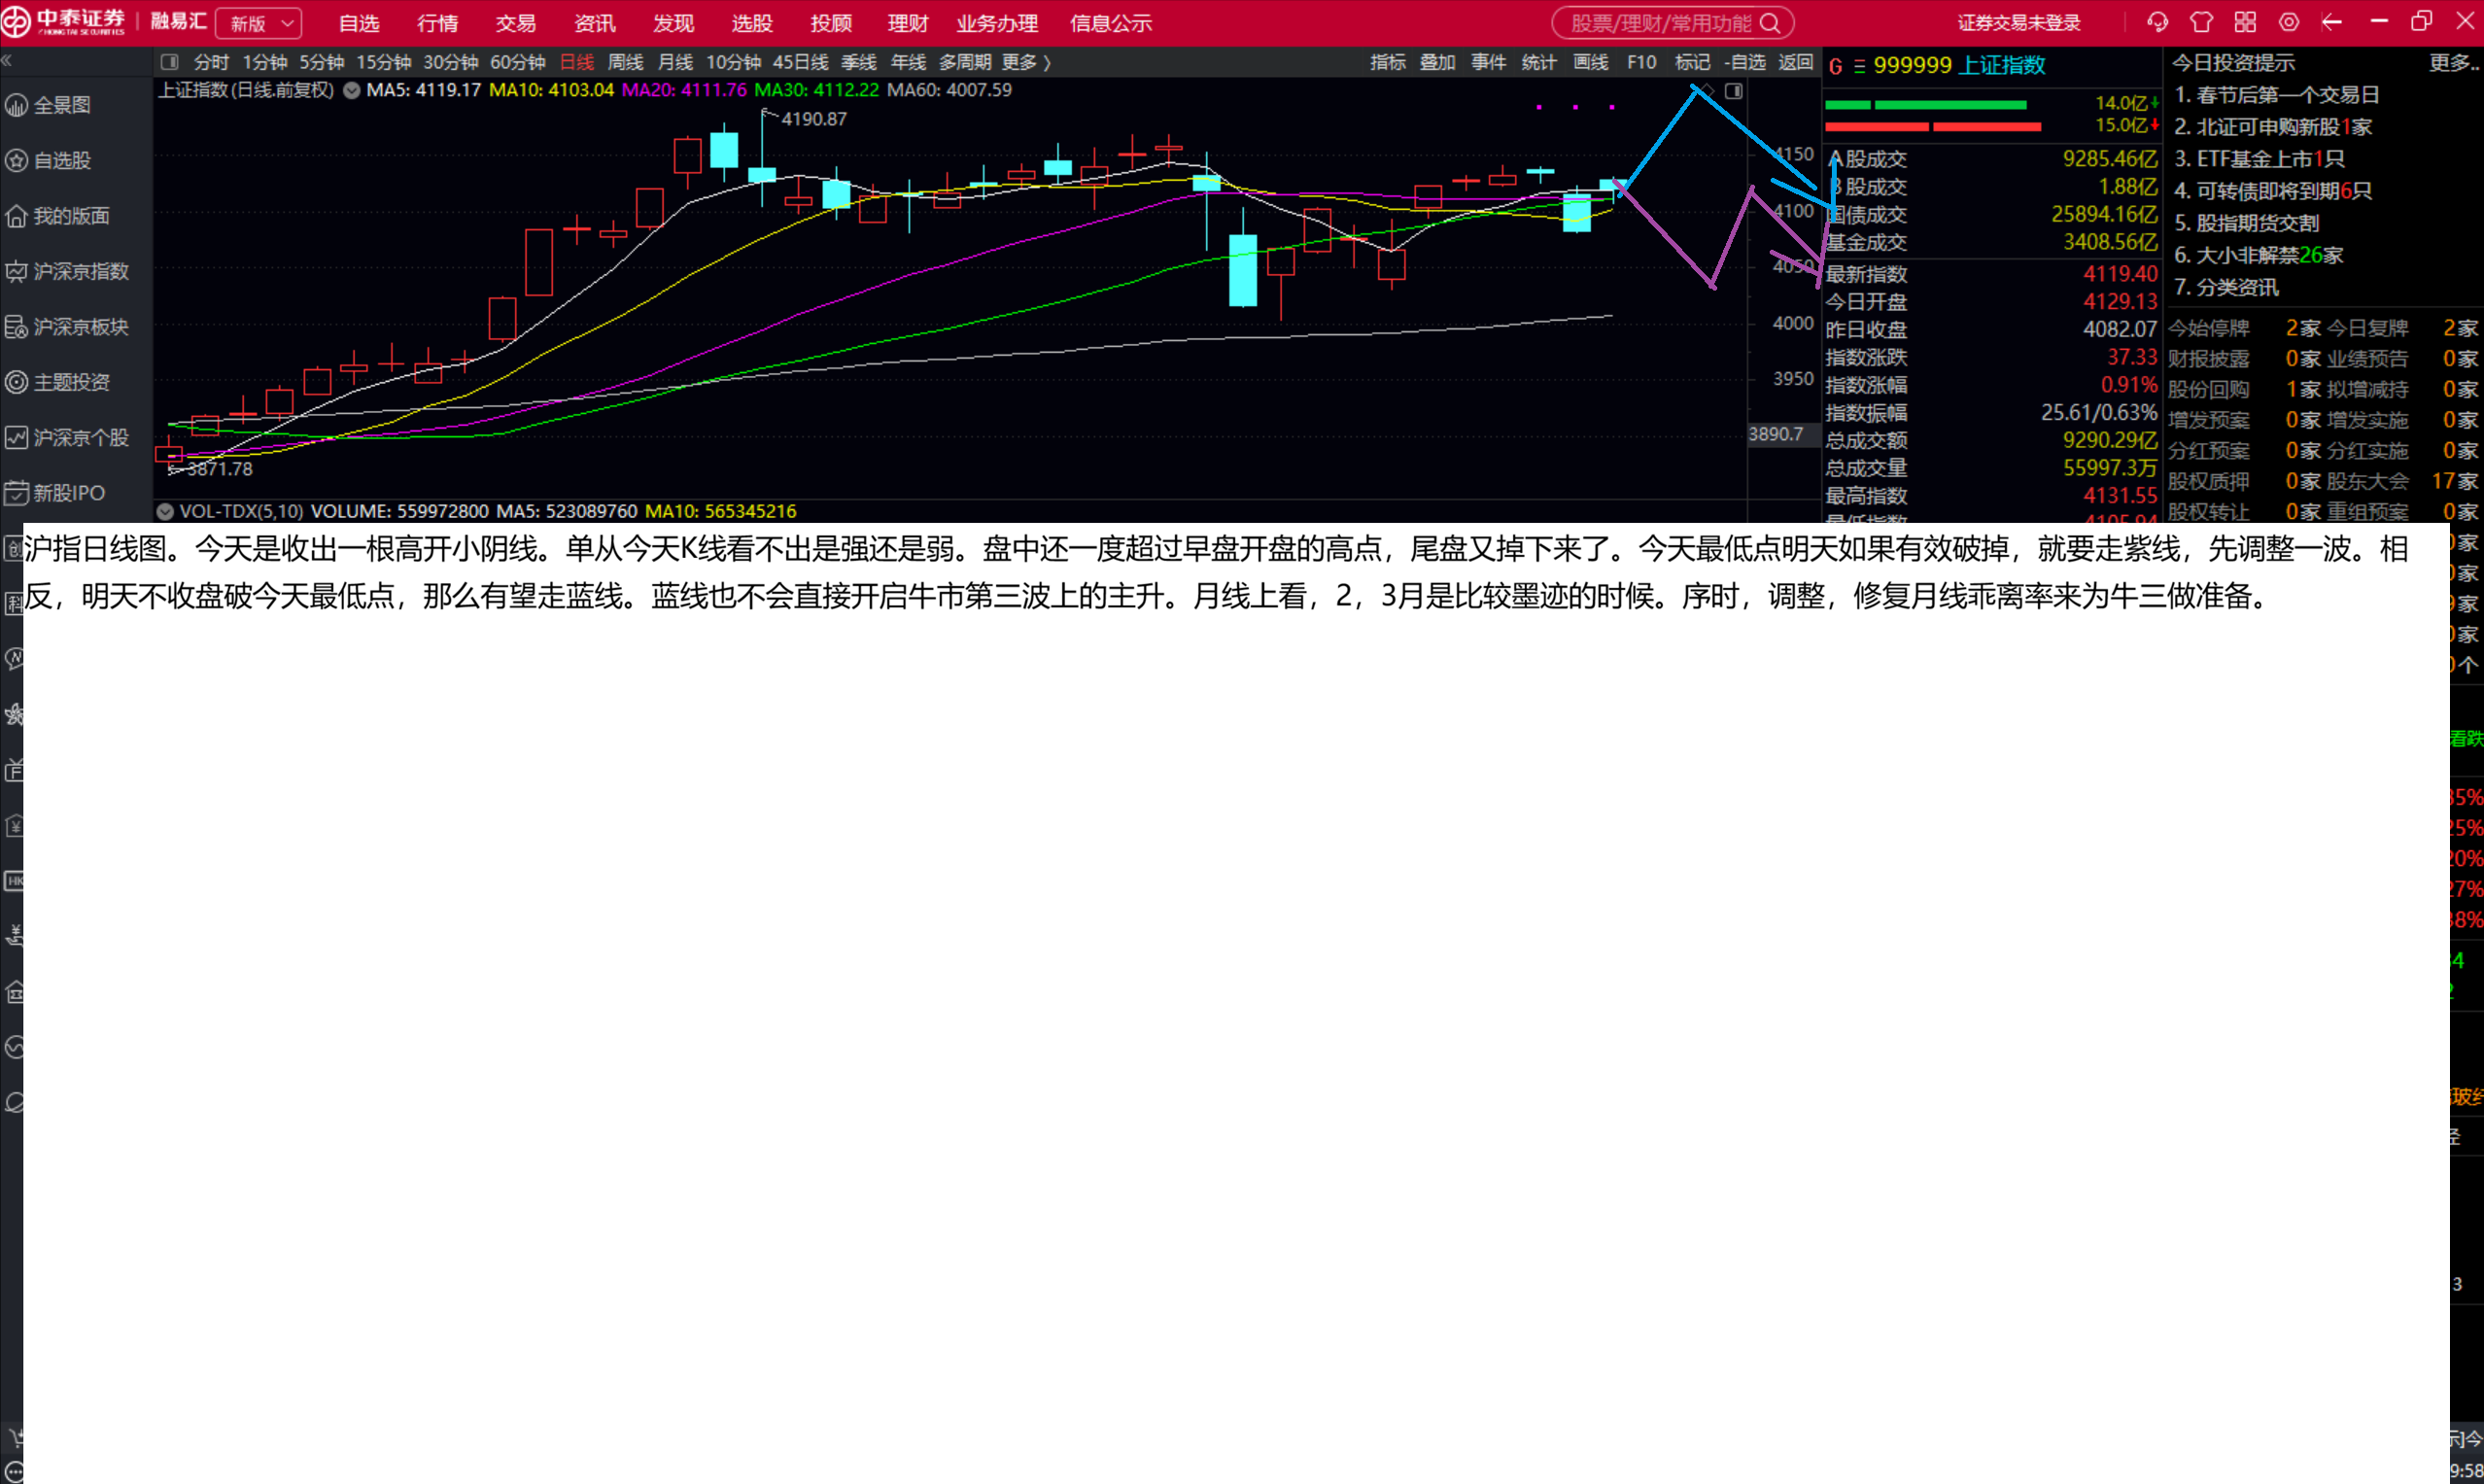Click the search magnifier icon

(x=1770, y=23)
